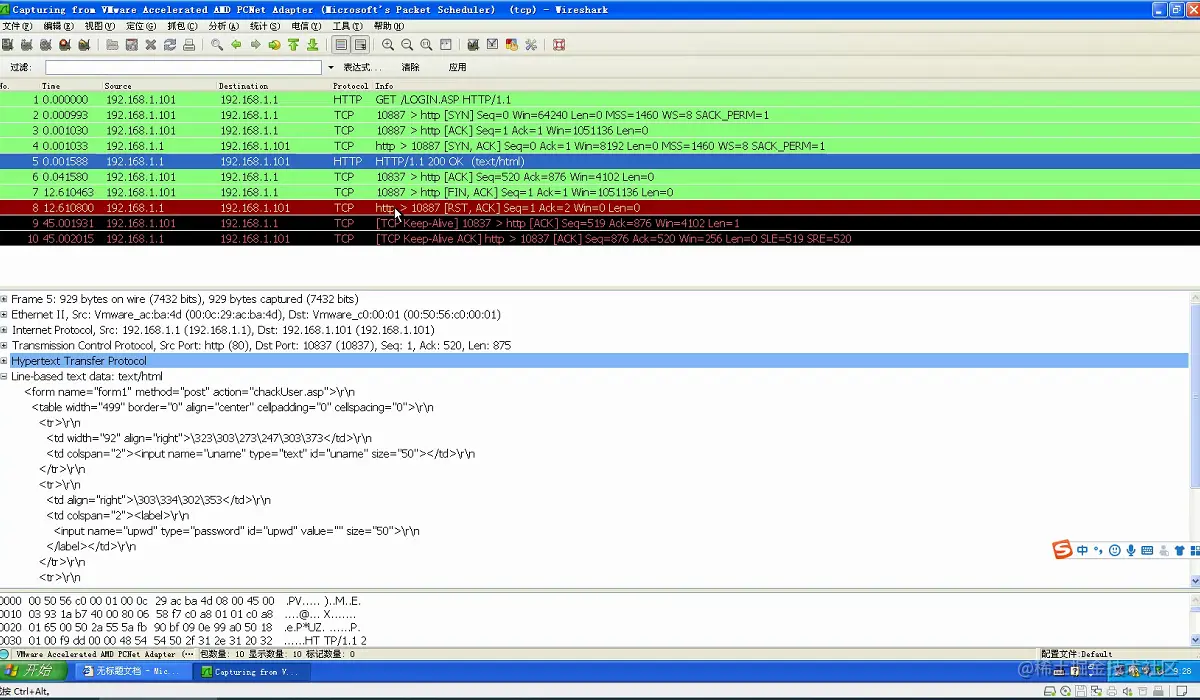Click packet details pane vertical scrollbar

tap(1194, 440)
